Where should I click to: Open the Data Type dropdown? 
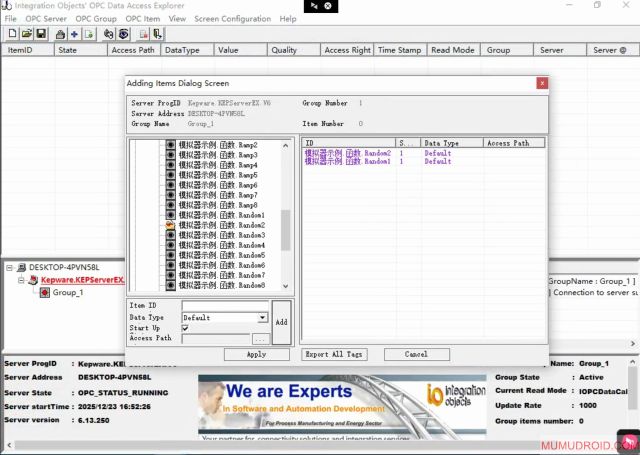click(x=263, y=317)
